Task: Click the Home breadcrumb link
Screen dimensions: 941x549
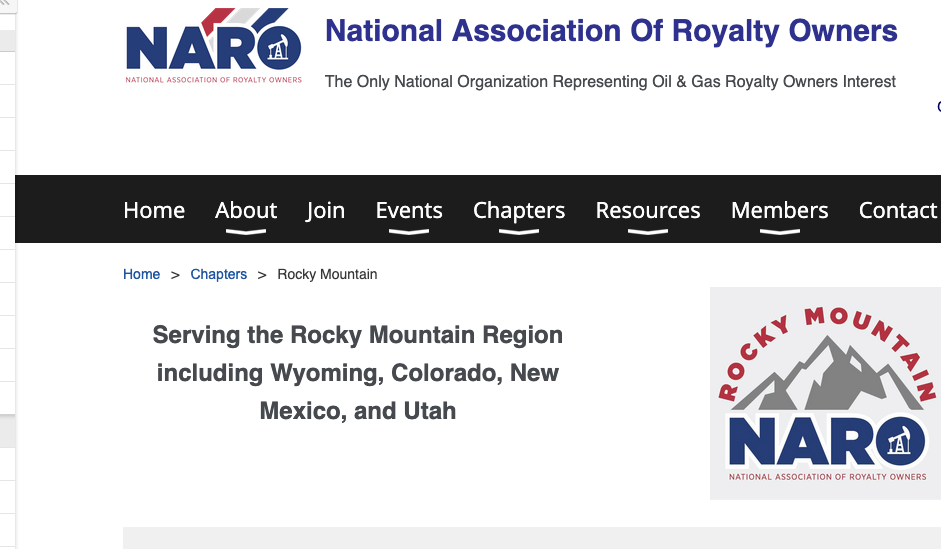Action: [x=142, y=274]
